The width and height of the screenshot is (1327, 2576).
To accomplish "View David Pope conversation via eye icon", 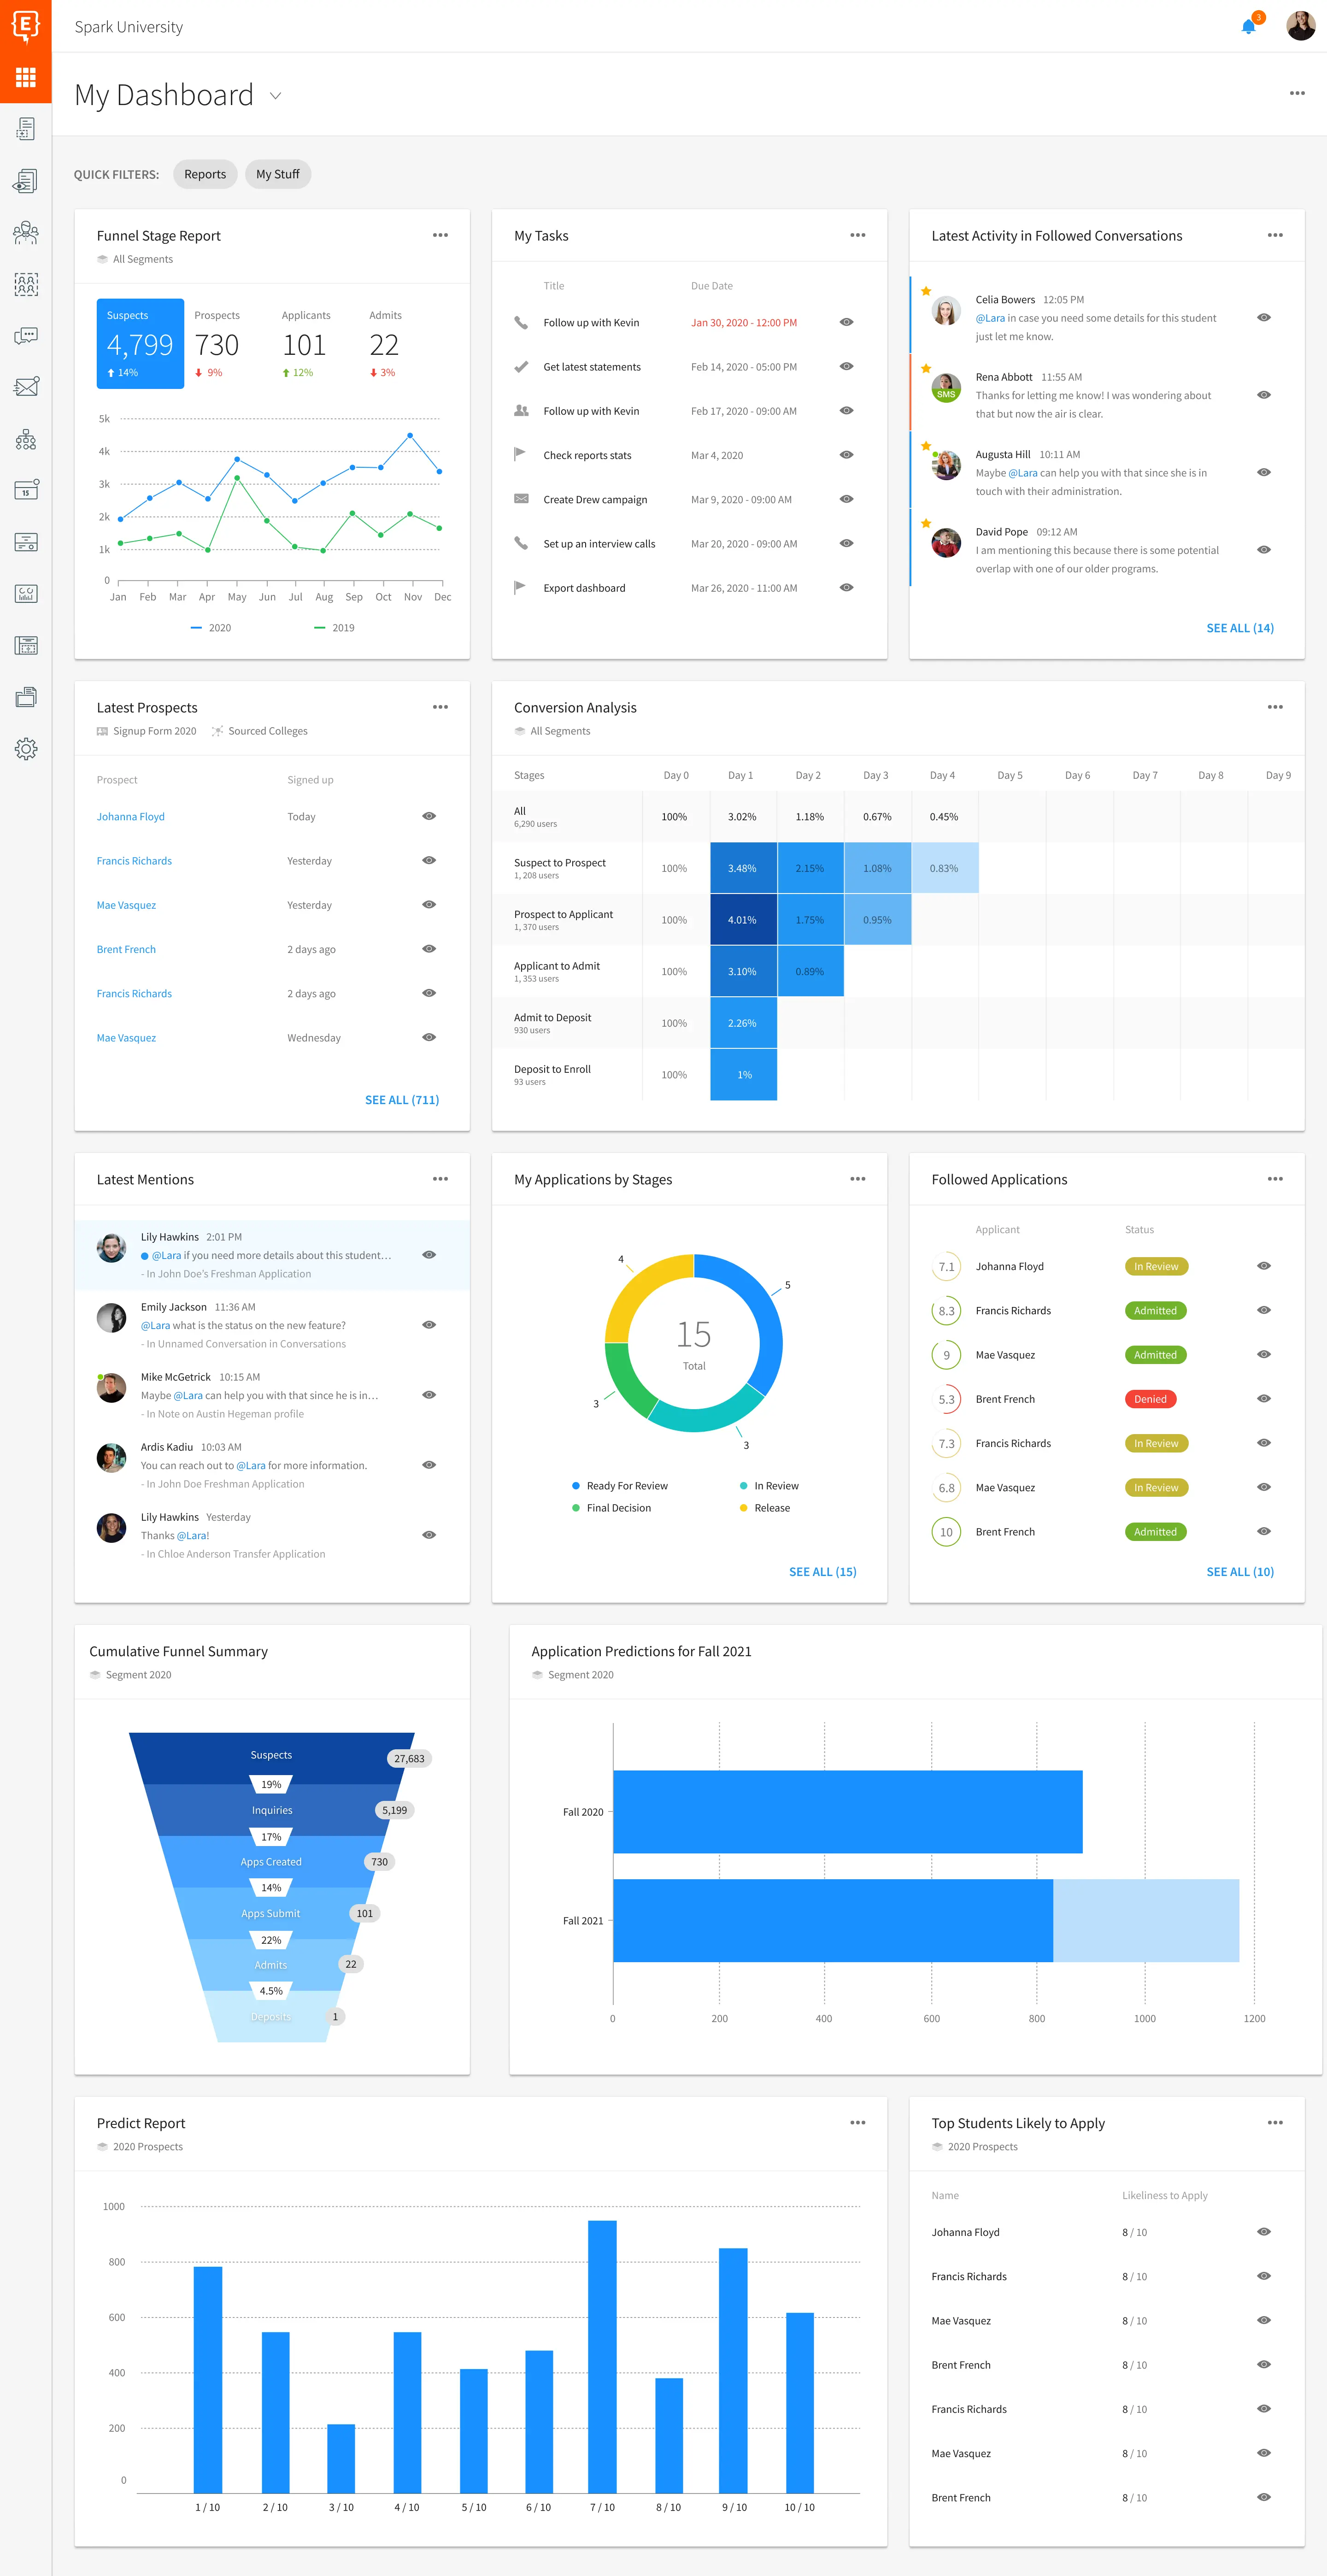I will click(1264, 550).
